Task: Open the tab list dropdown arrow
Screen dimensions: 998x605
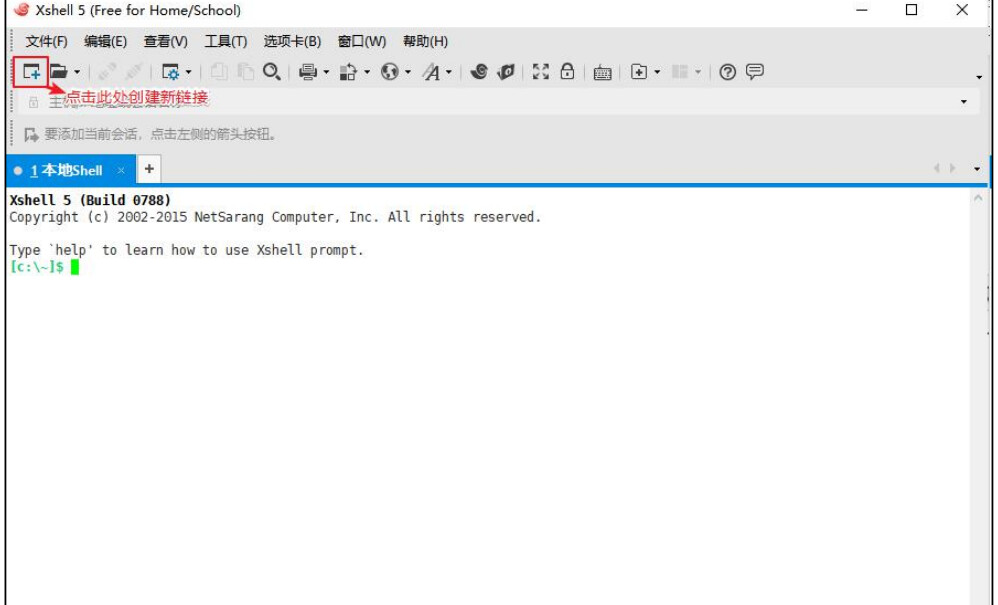Action: (x=977, y=169)
